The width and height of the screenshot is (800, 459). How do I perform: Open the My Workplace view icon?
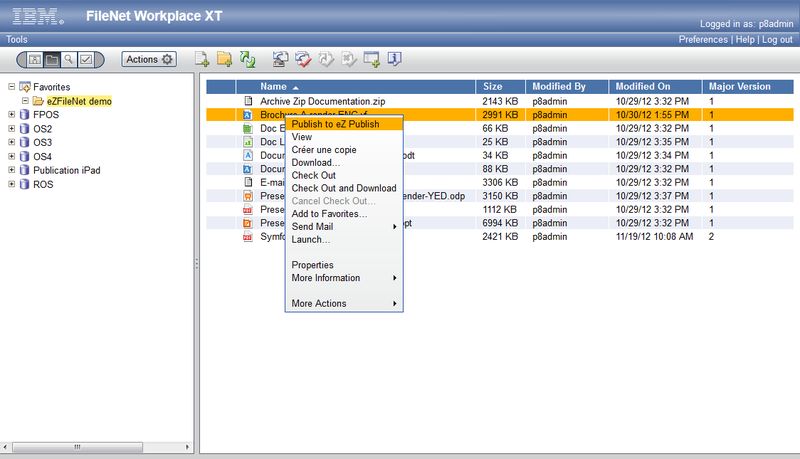click(x=35, y=60)
